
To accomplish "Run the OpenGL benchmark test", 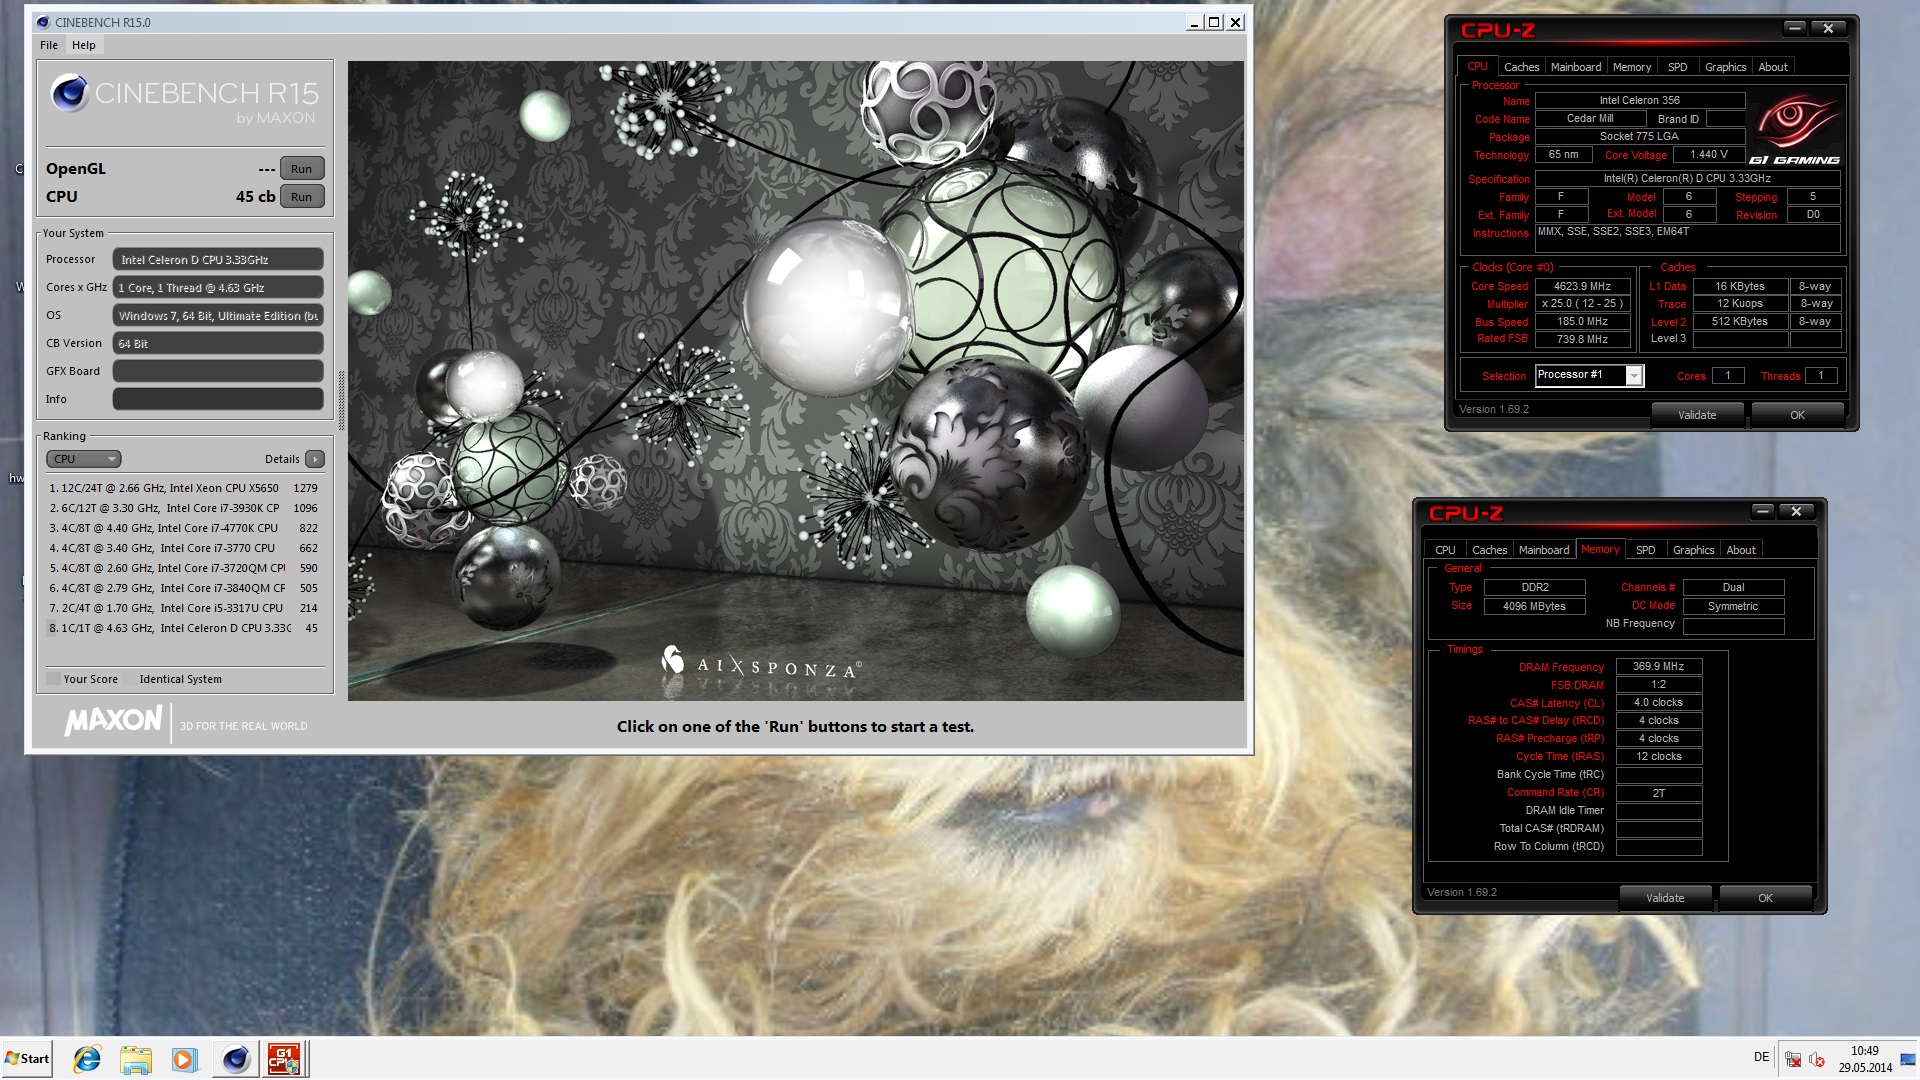I will [302, 169].
